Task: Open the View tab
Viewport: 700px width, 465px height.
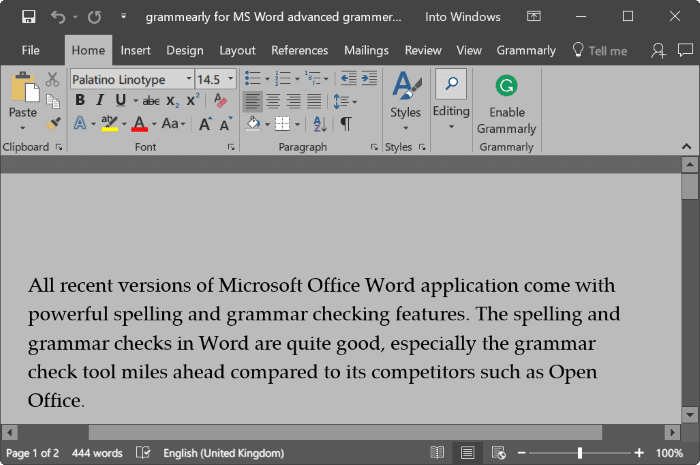Action: coord(469,50)
